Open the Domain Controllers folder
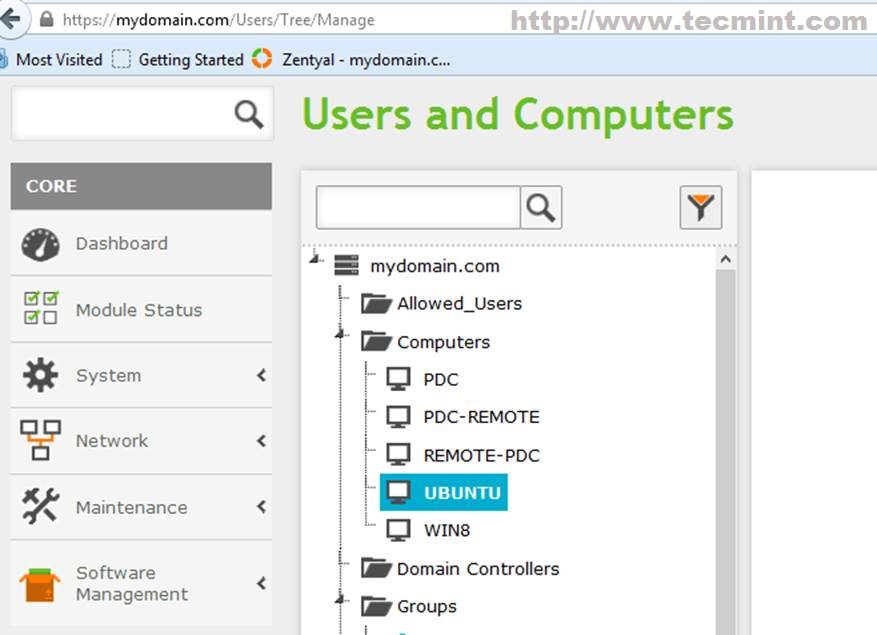877x635 pixels. [x=460, y=568]
